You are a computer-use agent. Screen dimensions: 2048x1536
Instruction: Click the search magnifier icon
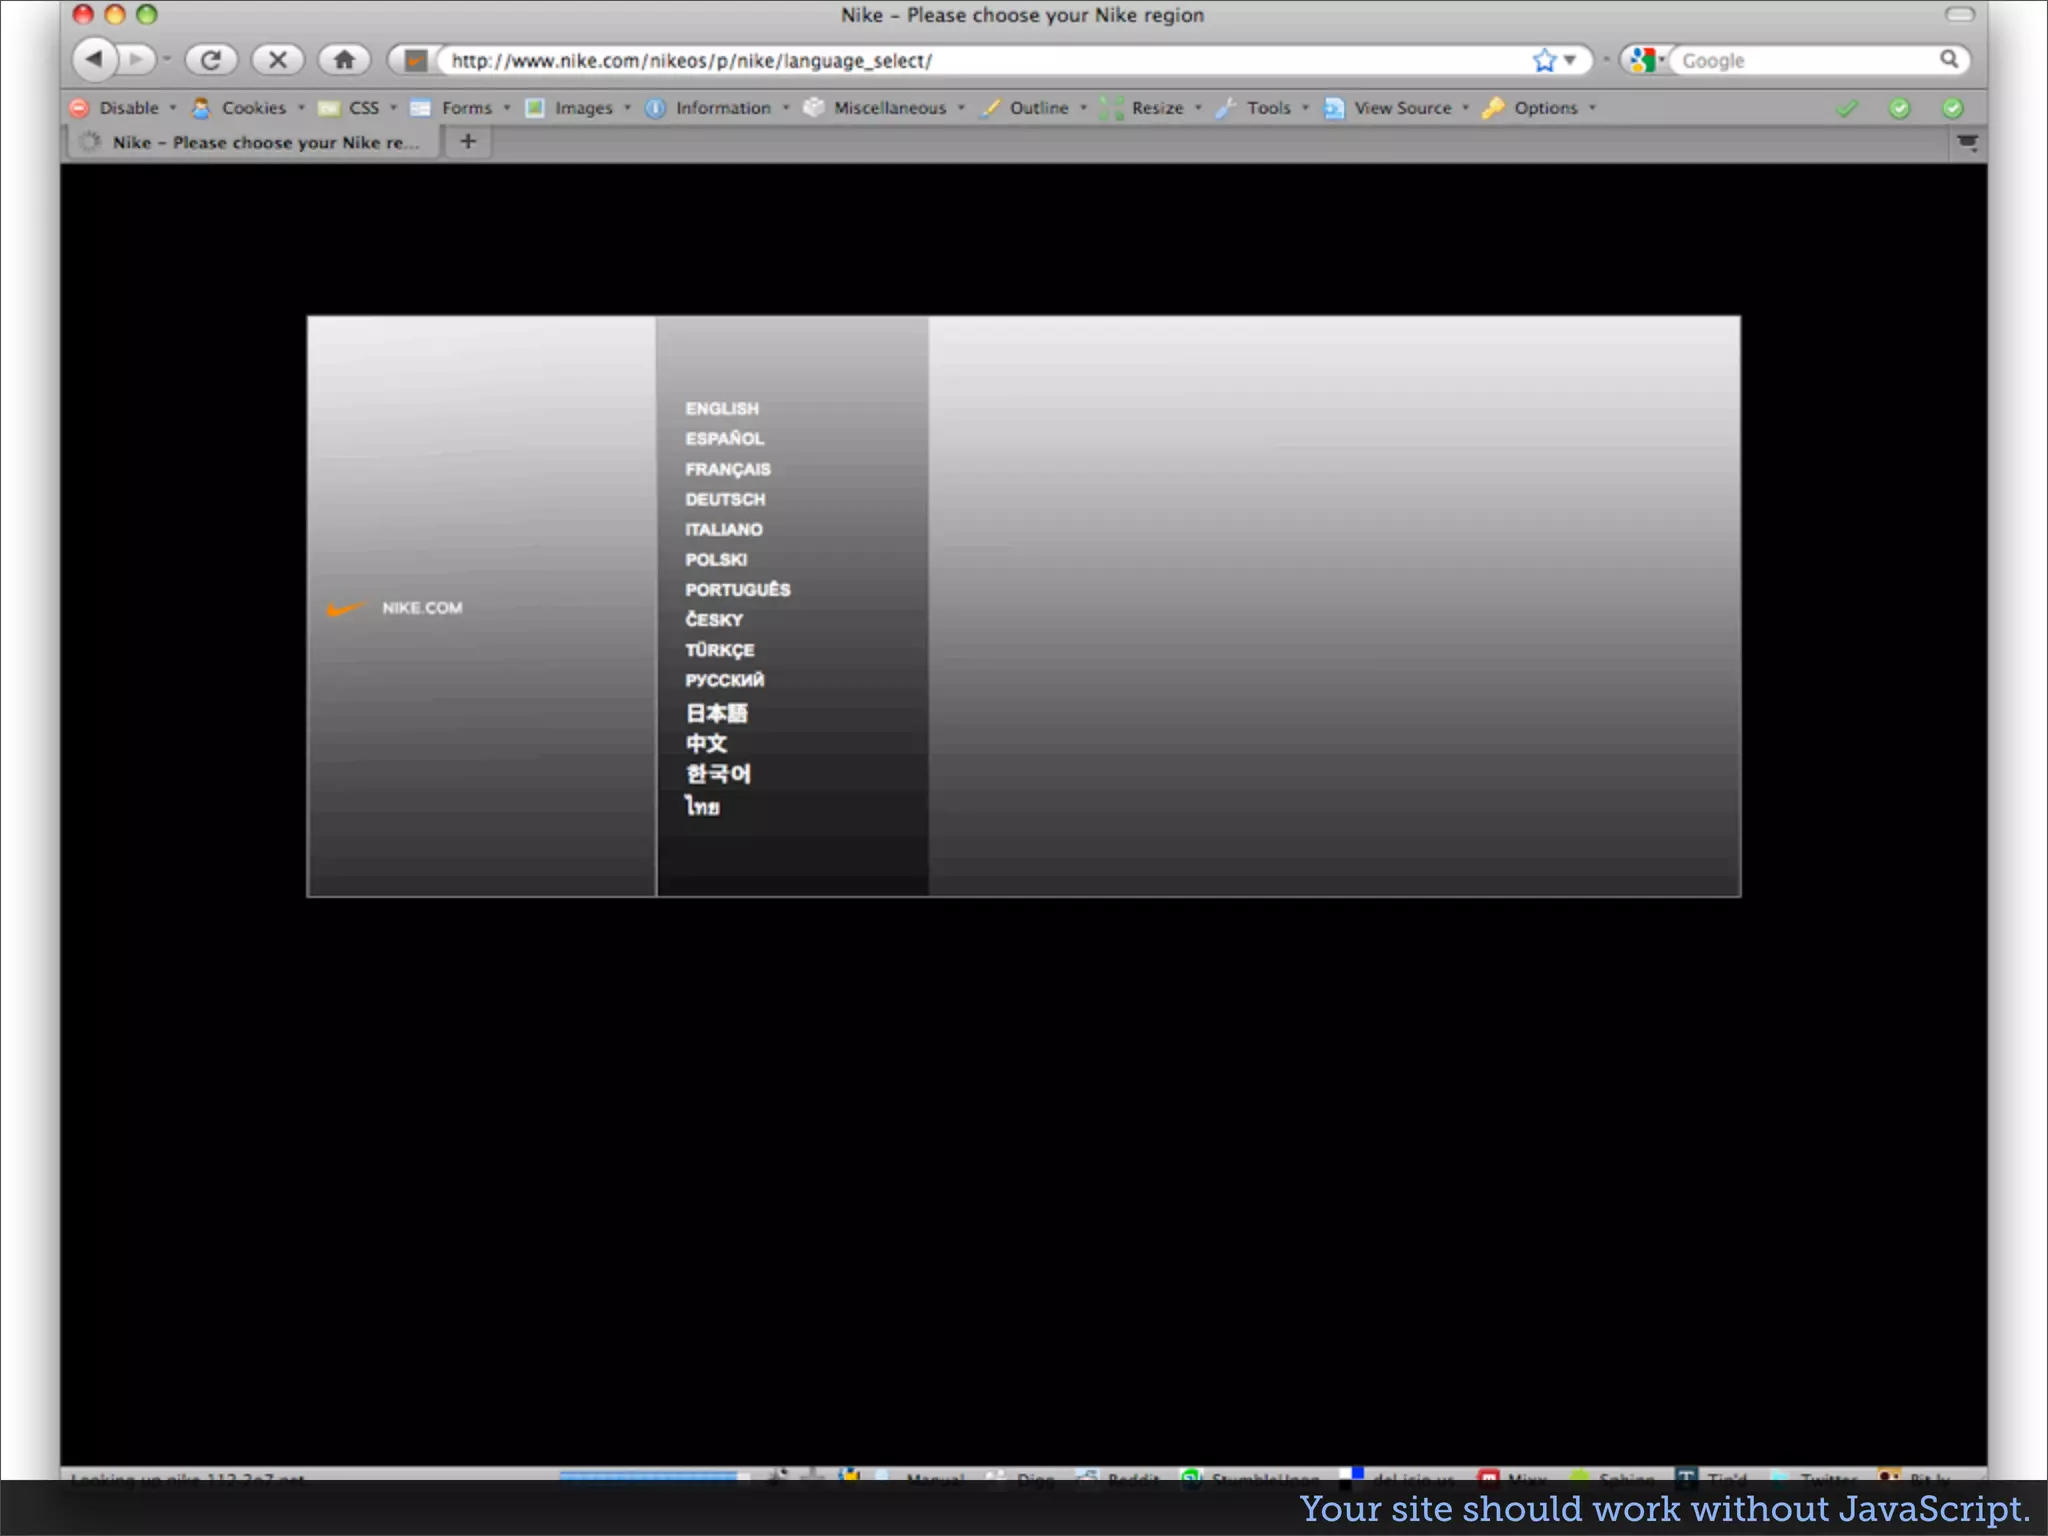pyautogui.click(x=1948, y=59)
